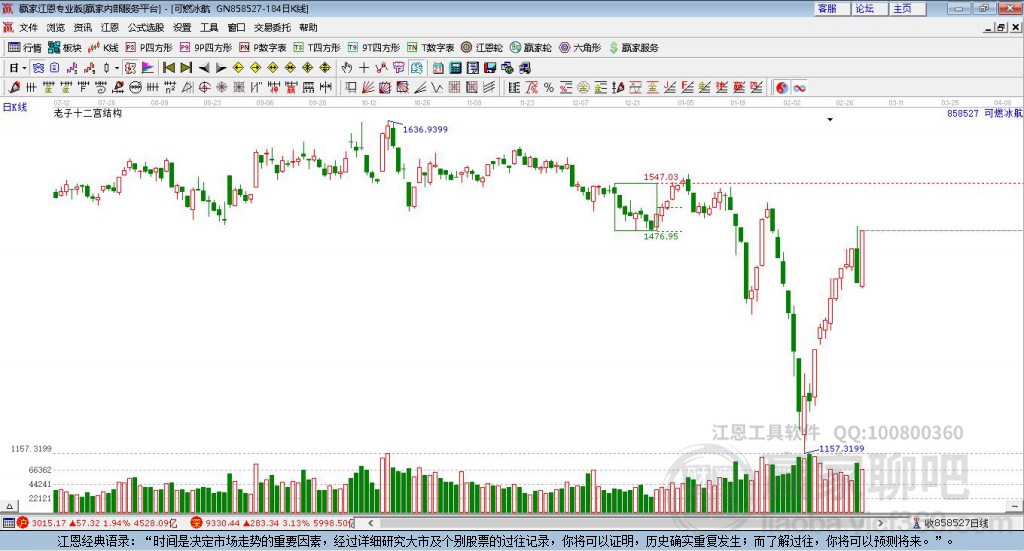1024x551 pixels.
Task: Click the magenta flag indicator icon
Action: point(148,68)
